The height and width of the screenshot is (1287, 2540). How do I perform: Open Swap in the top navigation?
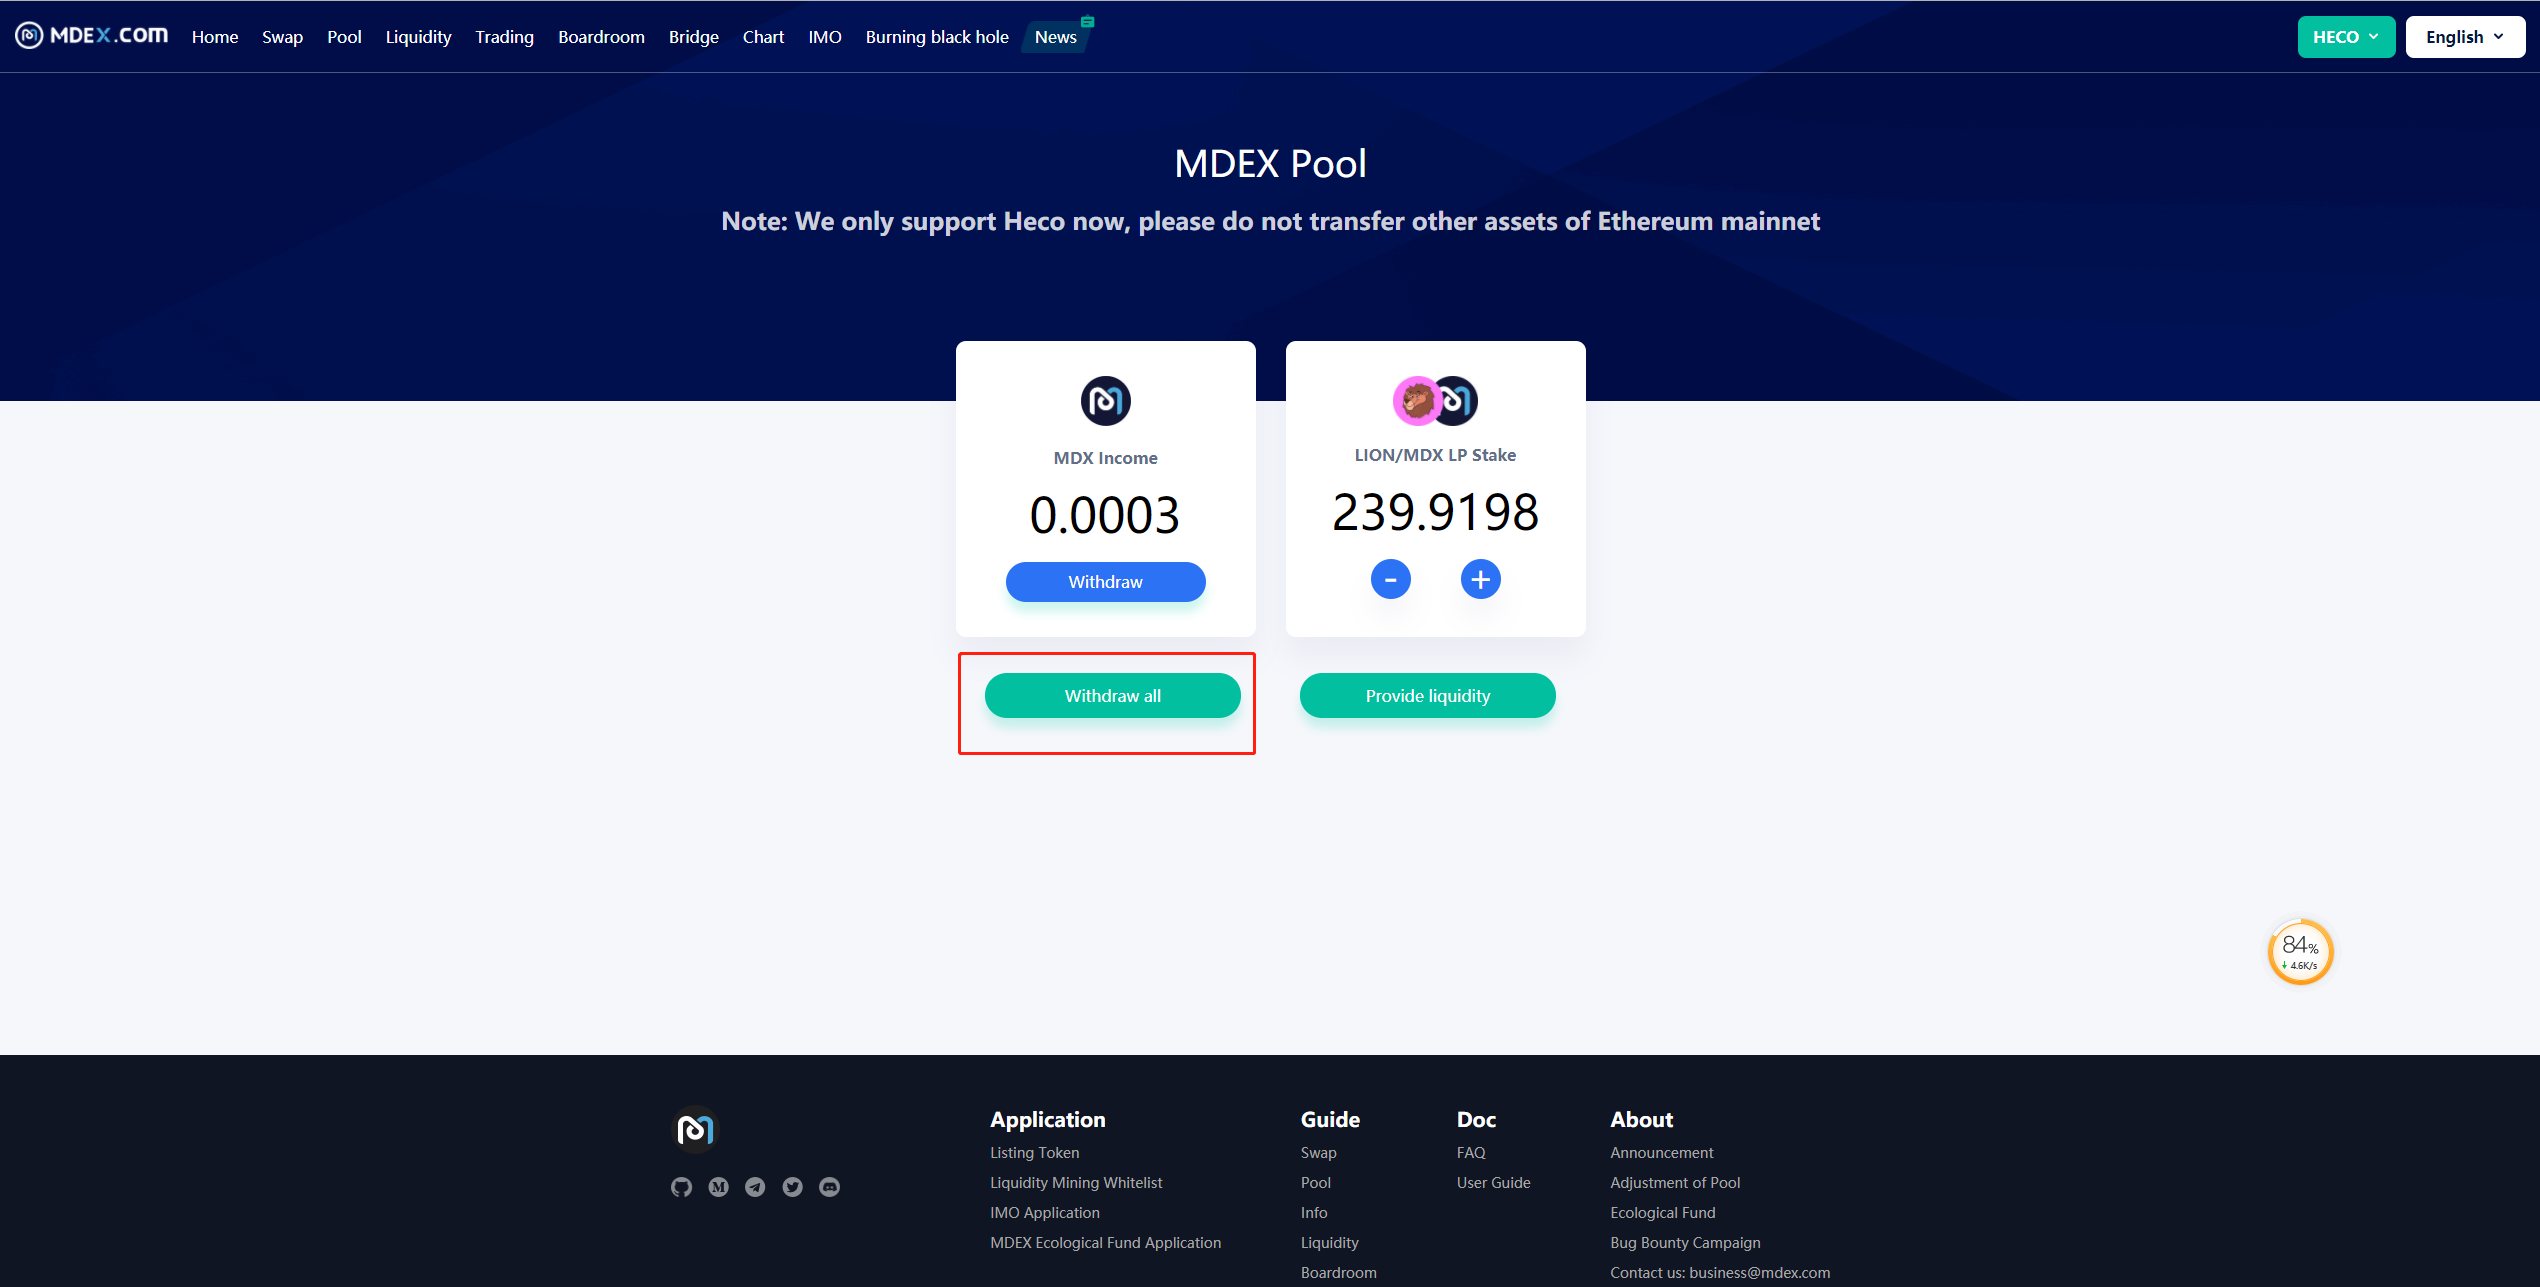tap(282, 37)
